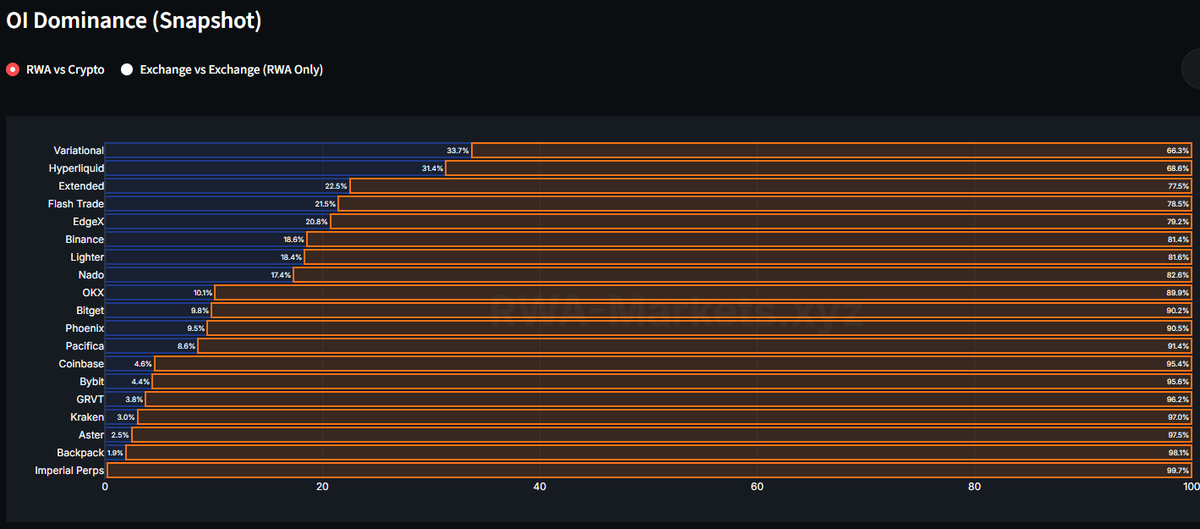The image size is (1200, 529).
Task: Click the Backpack axis label
Action: [80, 452]
